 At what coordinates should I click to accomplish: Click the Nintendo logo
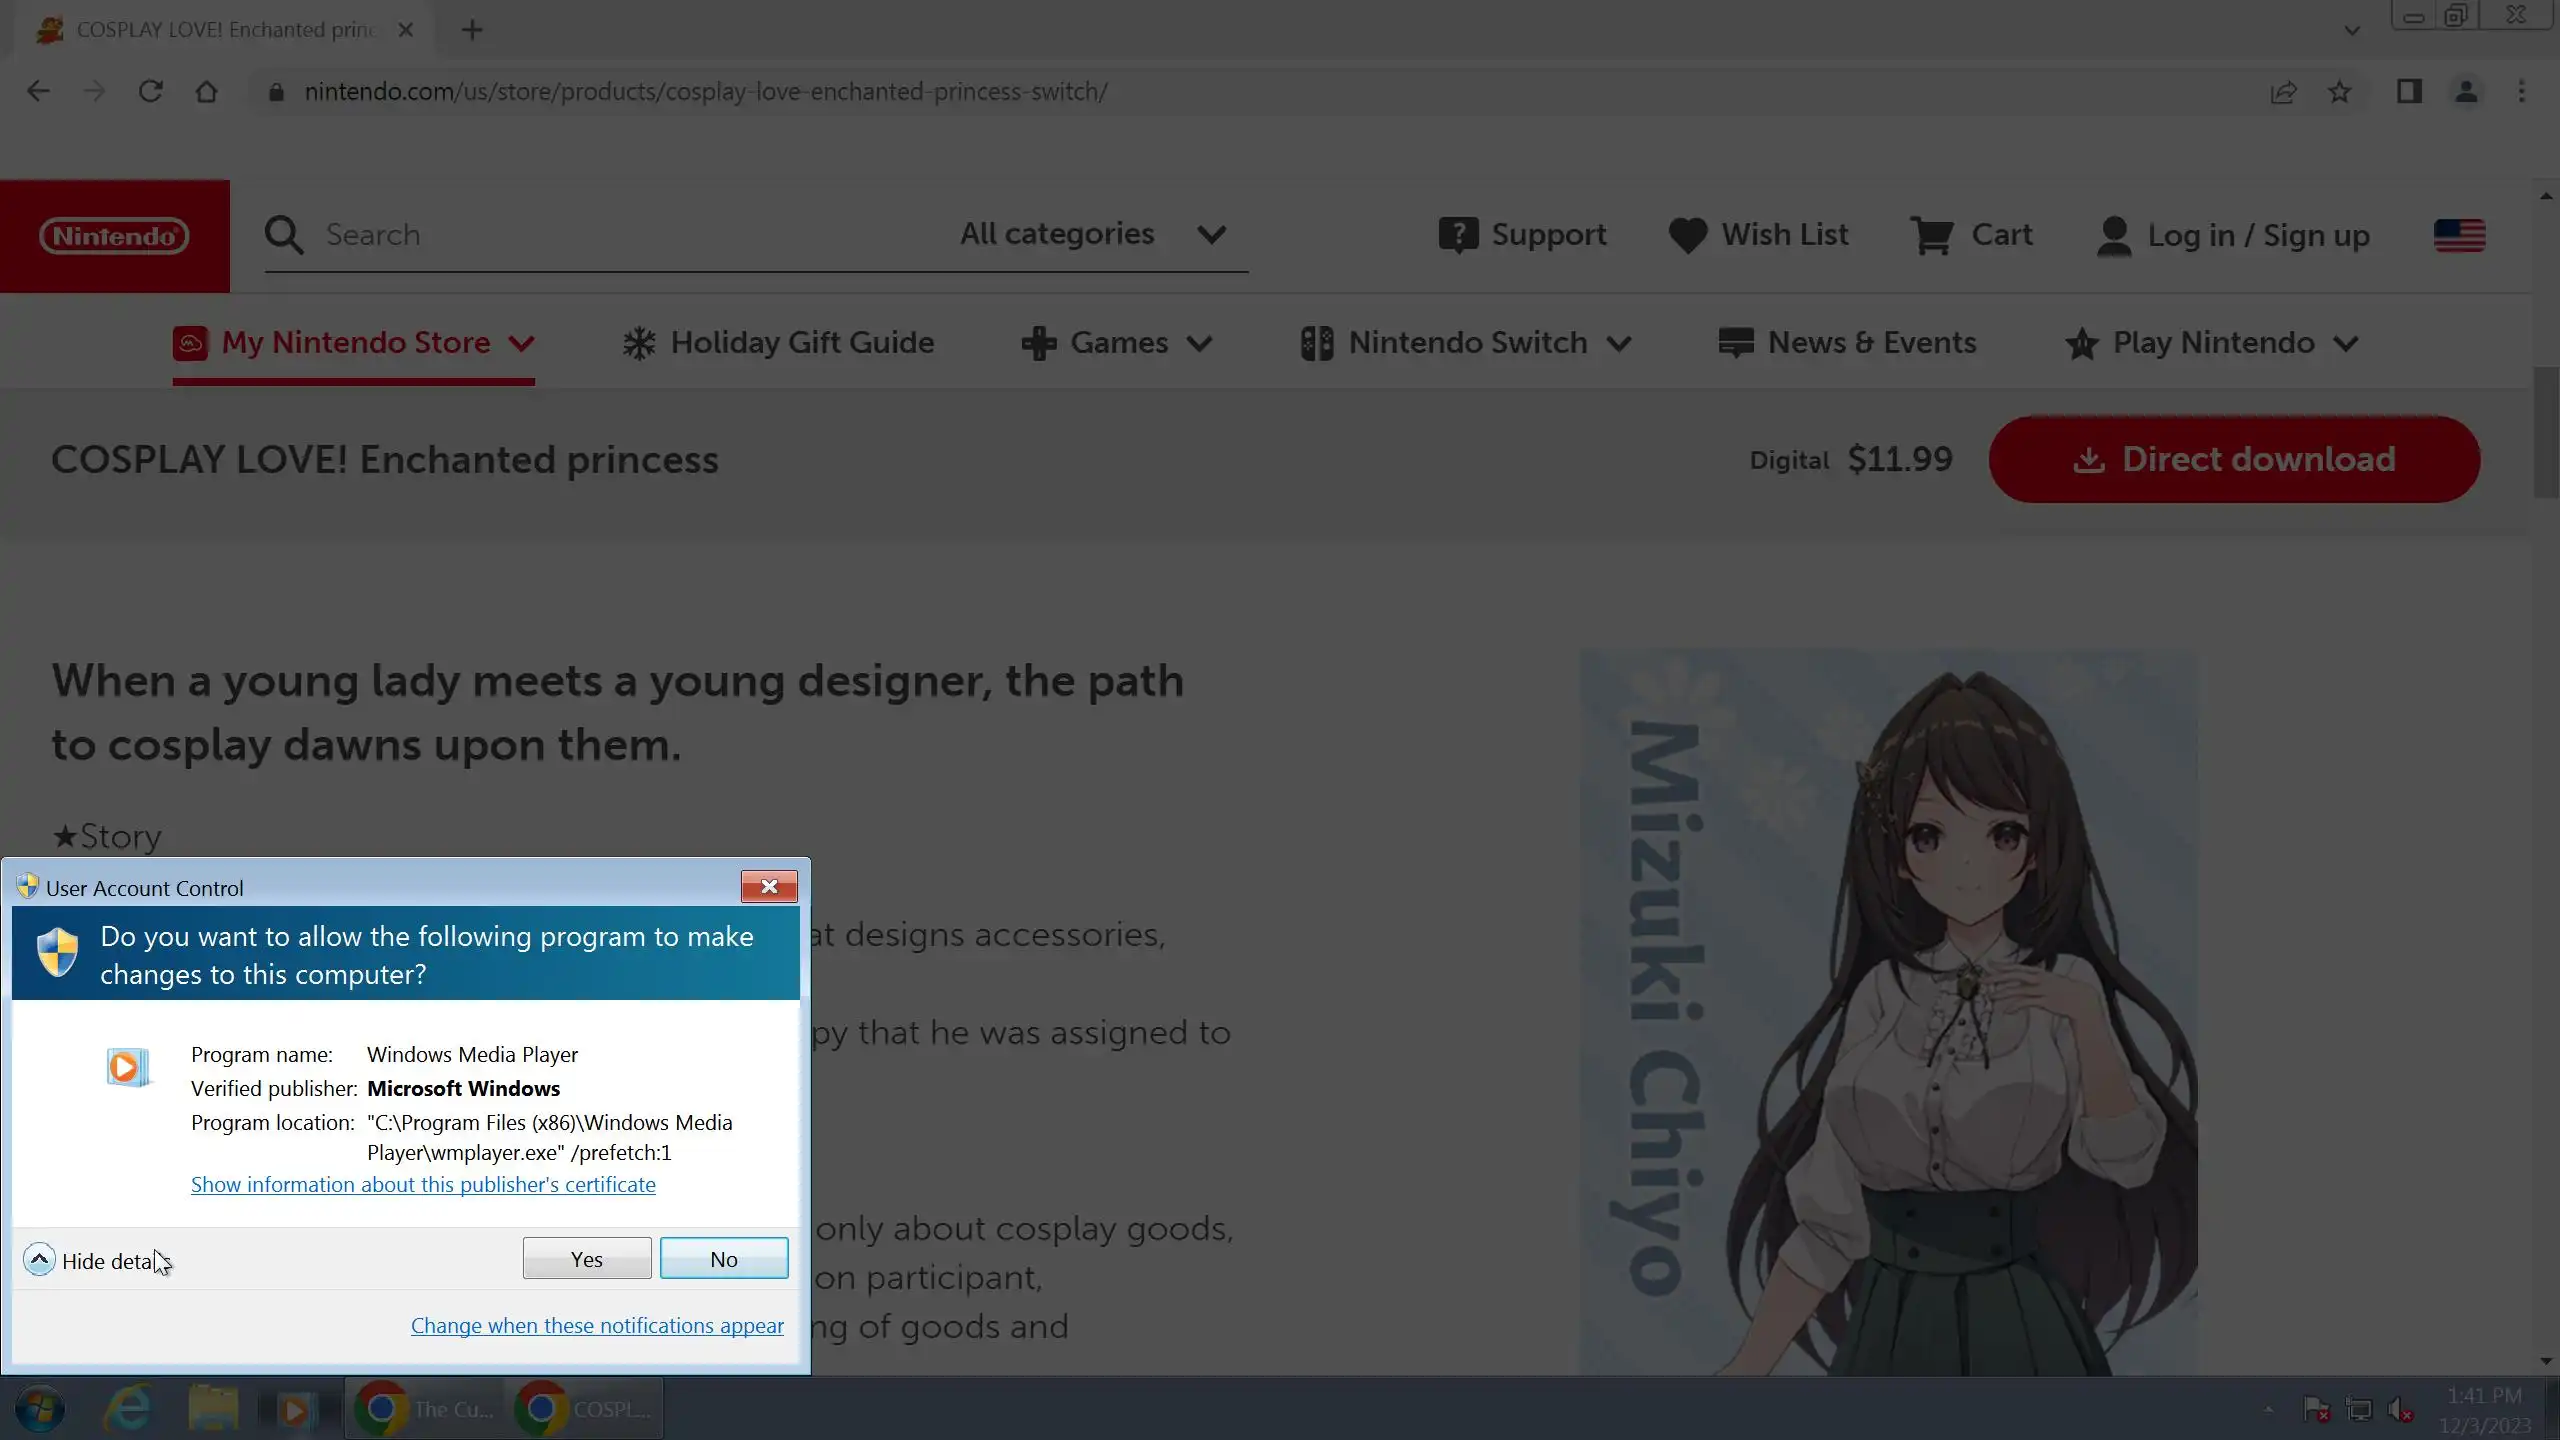114,236
